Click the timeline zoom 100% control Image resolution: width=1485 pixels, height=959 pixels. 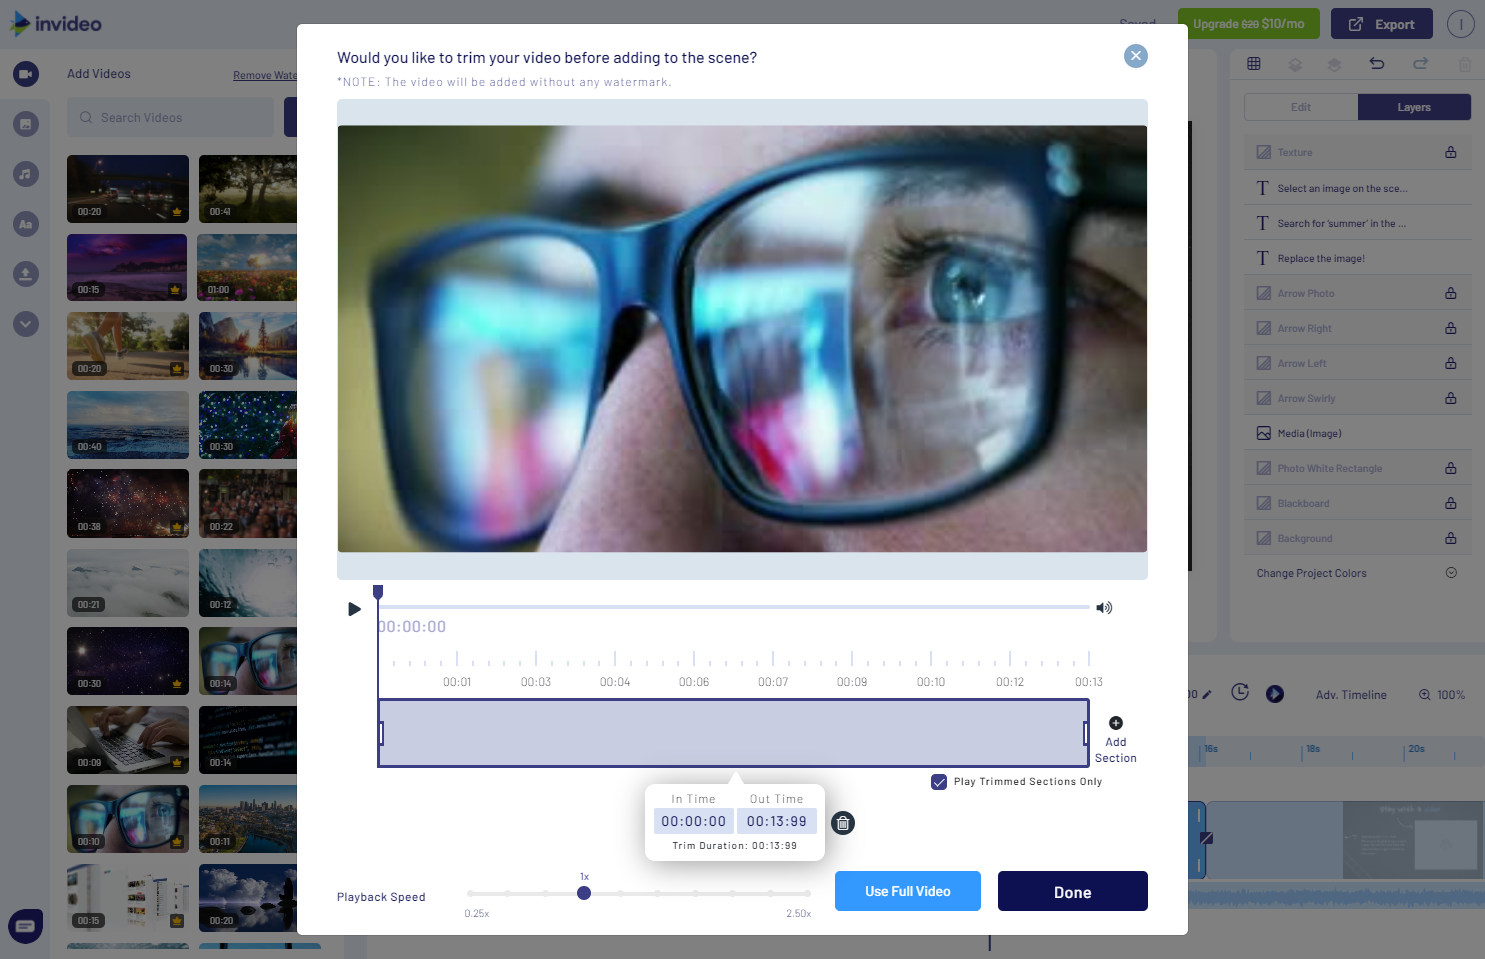pyautogui.click(x=1442, y=695)
